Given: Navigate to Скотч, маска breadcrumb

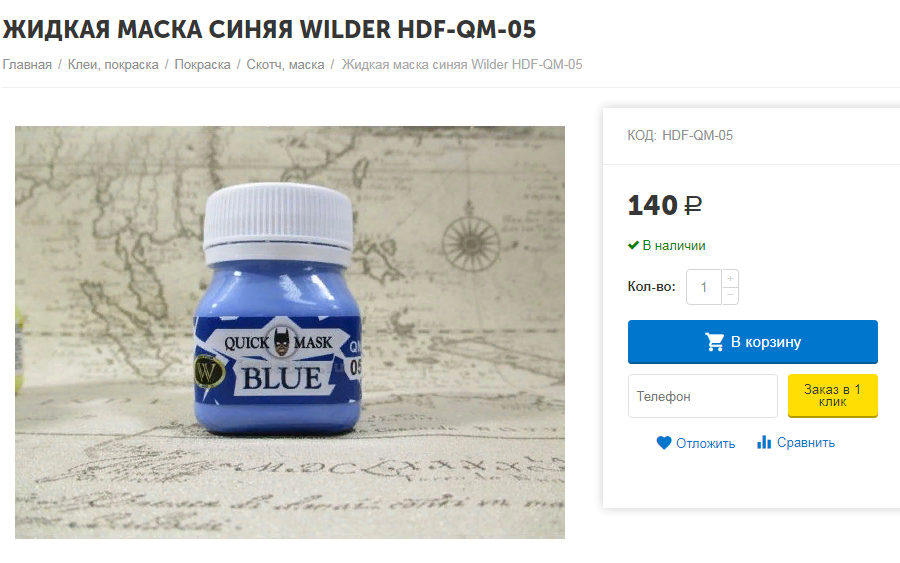Looking at the screenshot, I should point(285,64).
